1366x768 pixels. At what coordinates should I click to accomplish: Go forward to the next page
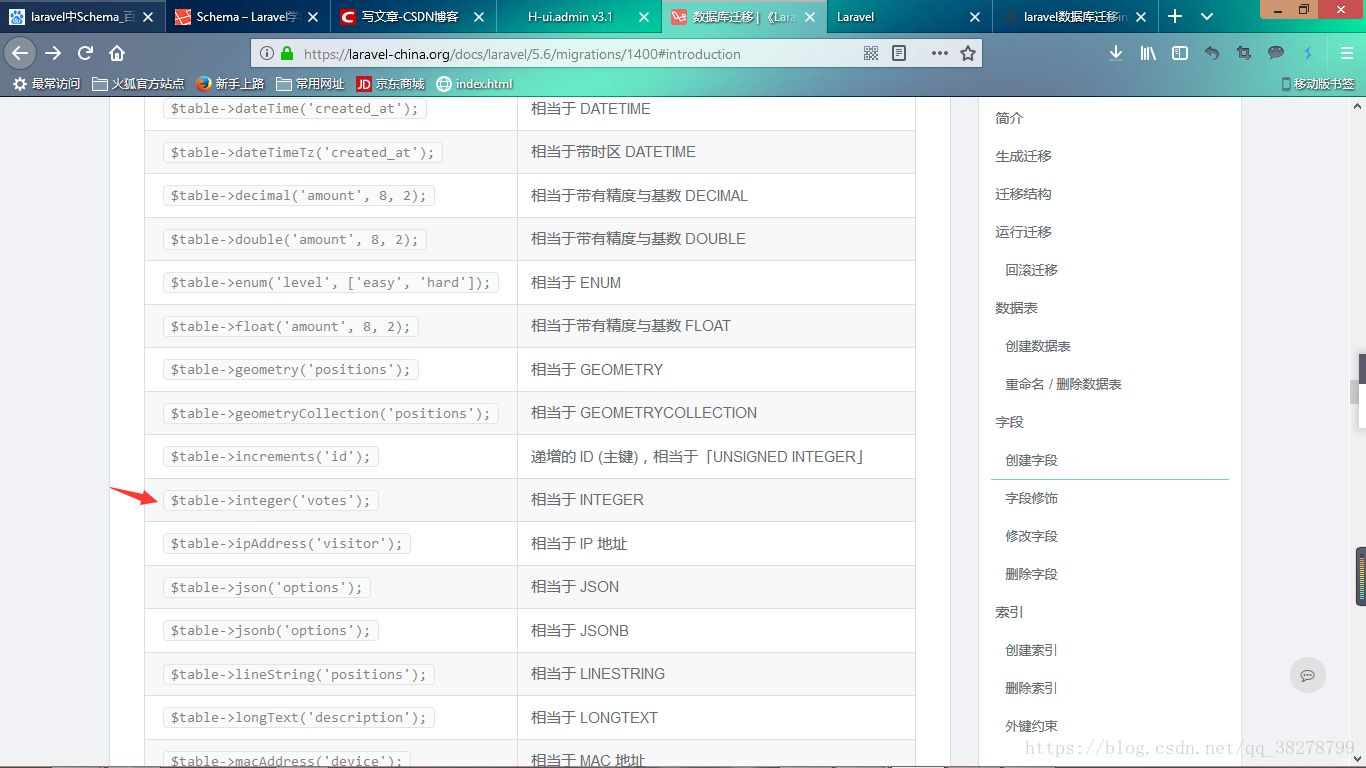pyautogui.click(x=53, y=53)
